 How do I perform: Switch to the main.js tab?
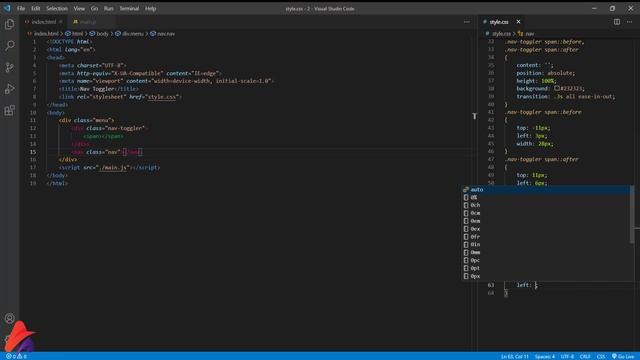click(x=87, y=22)
